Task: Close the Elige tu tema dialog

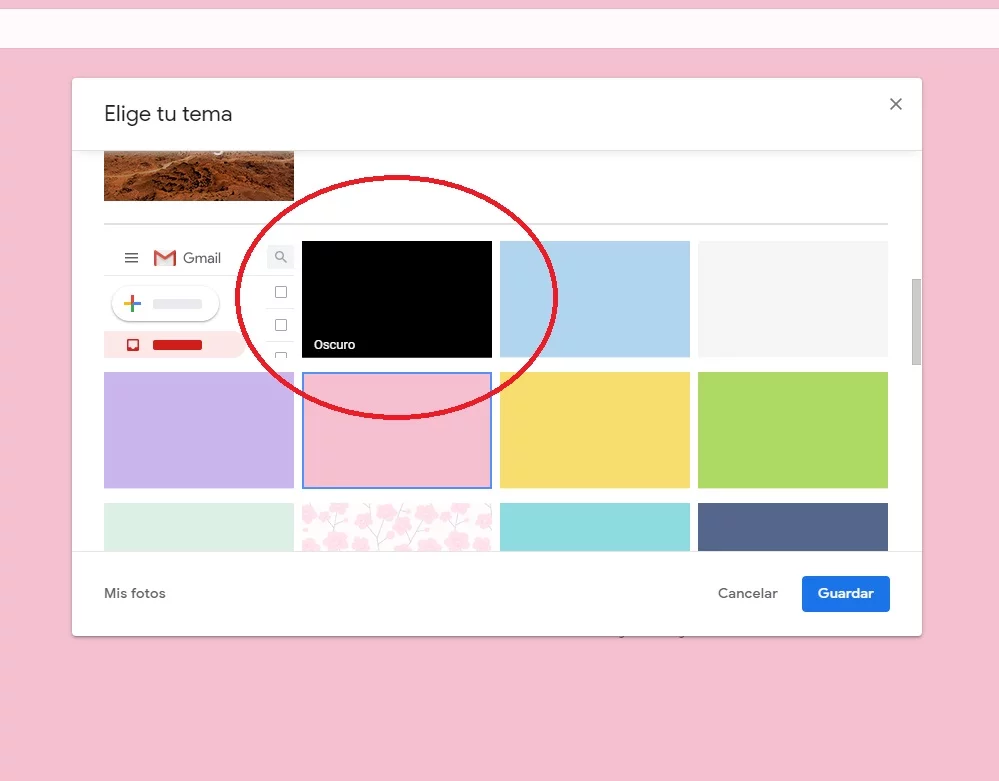Action: pos(895,104)
